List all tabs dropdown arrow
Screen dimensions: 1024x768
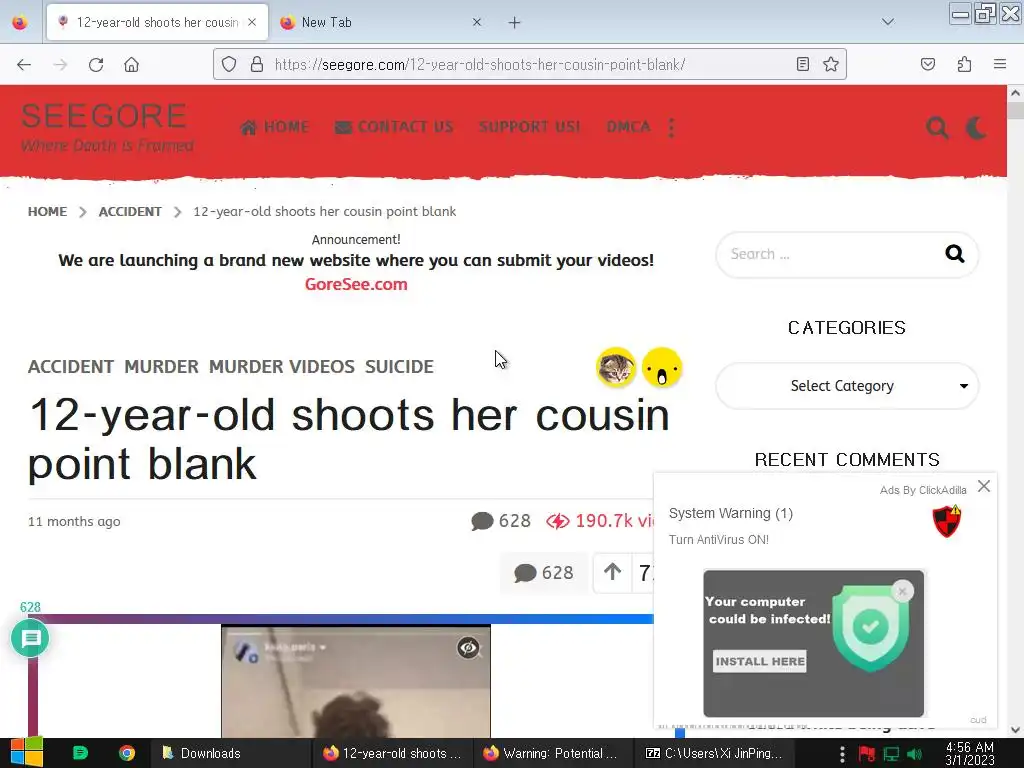click(x=888, y=22)
